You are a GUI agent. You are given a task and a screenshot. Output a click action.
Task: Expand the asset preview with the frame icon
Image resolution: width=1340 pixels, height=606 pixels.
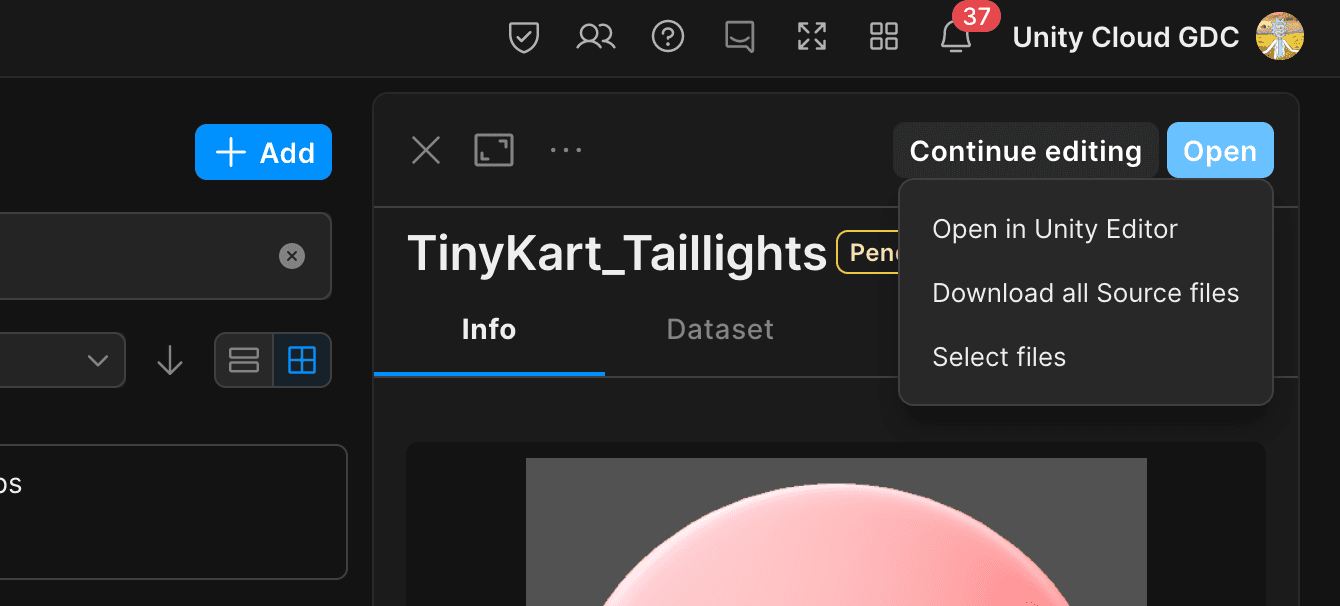click(x=493, y=149)
